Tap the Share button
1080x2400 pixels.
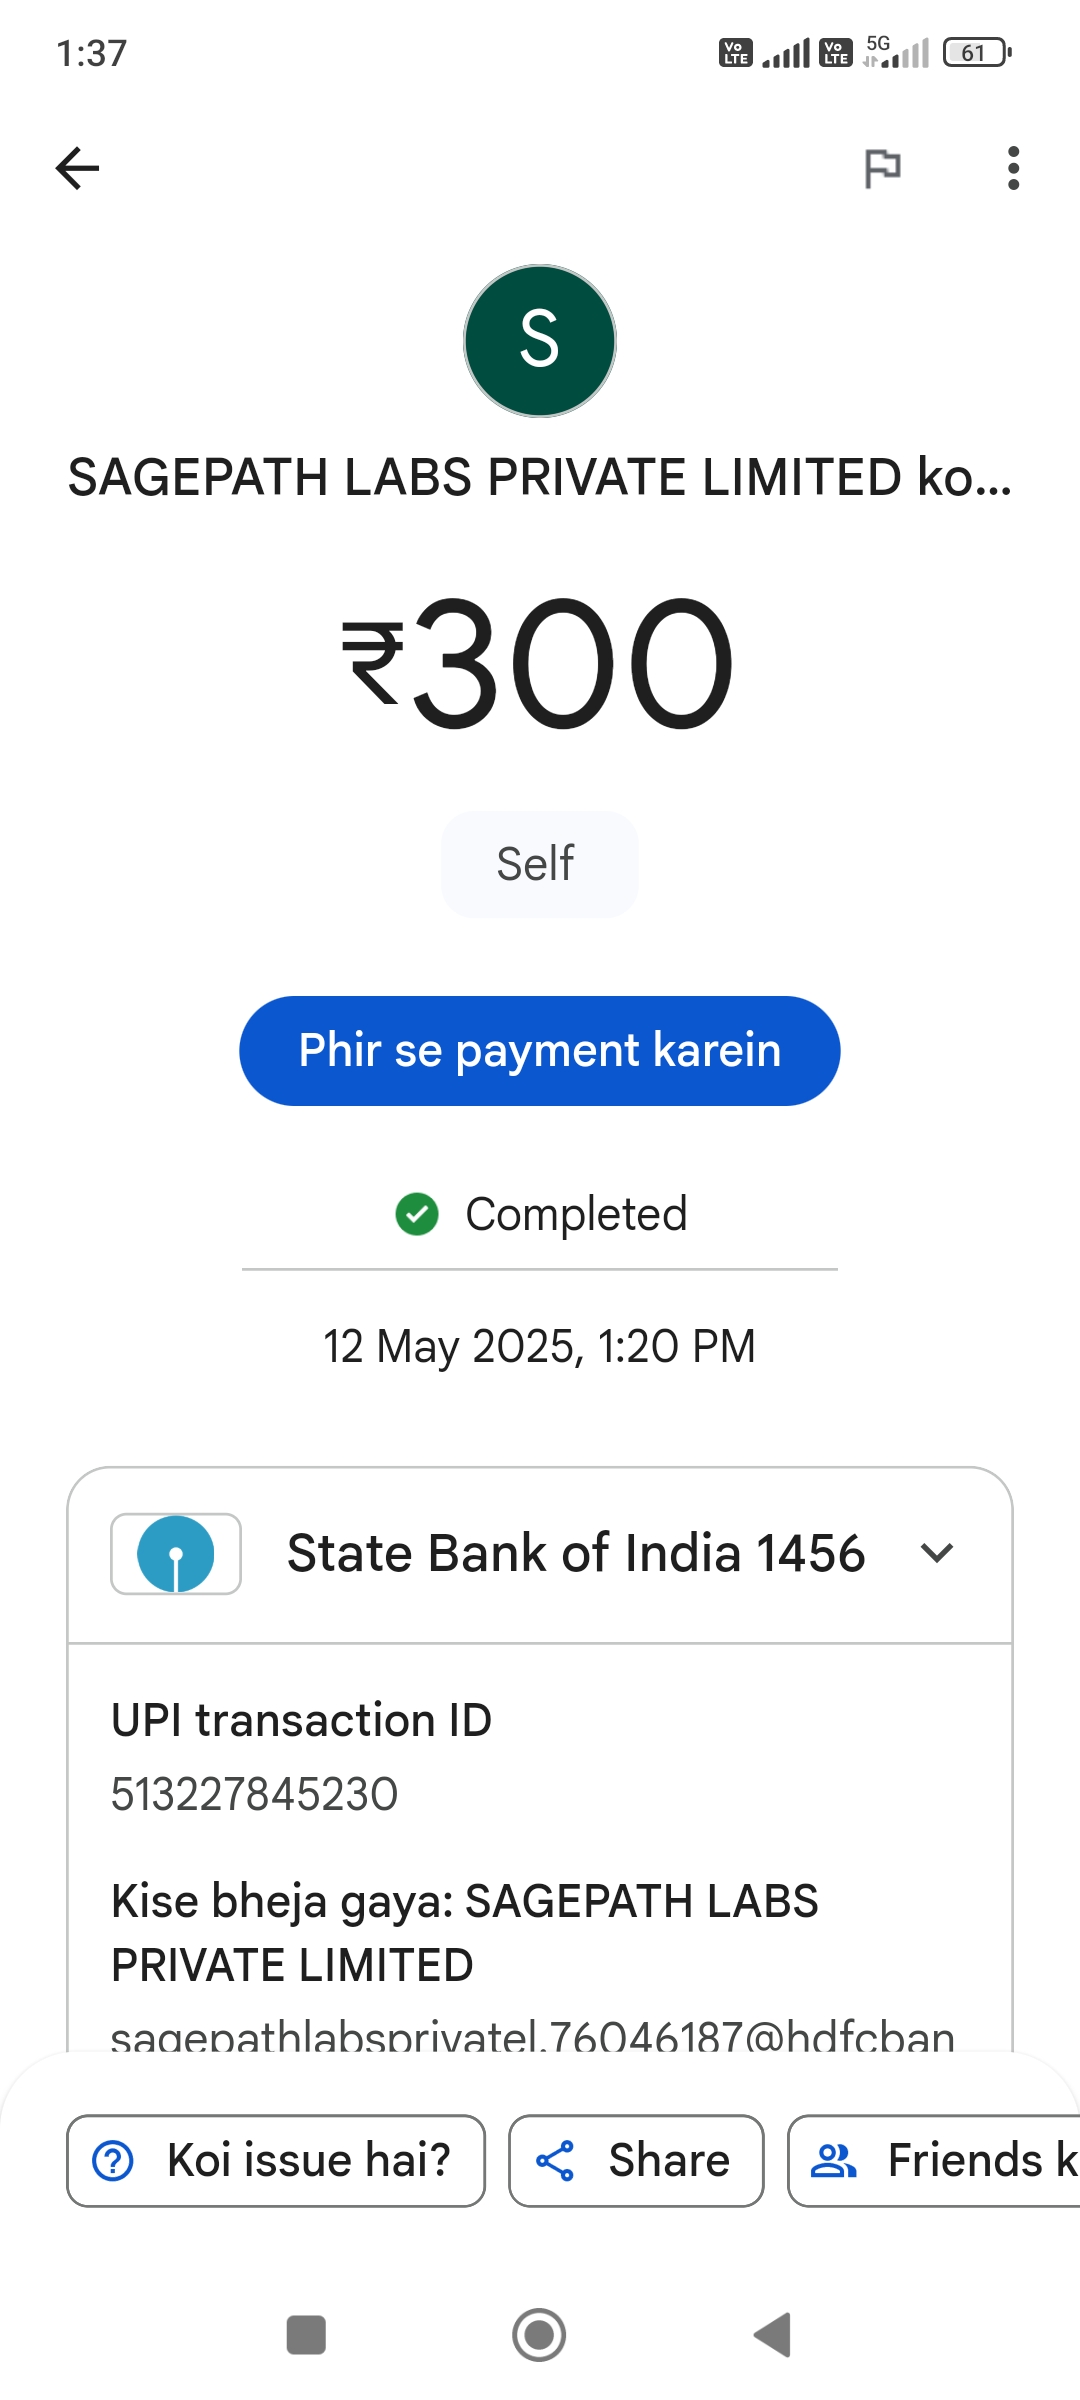coord(636,2160)
